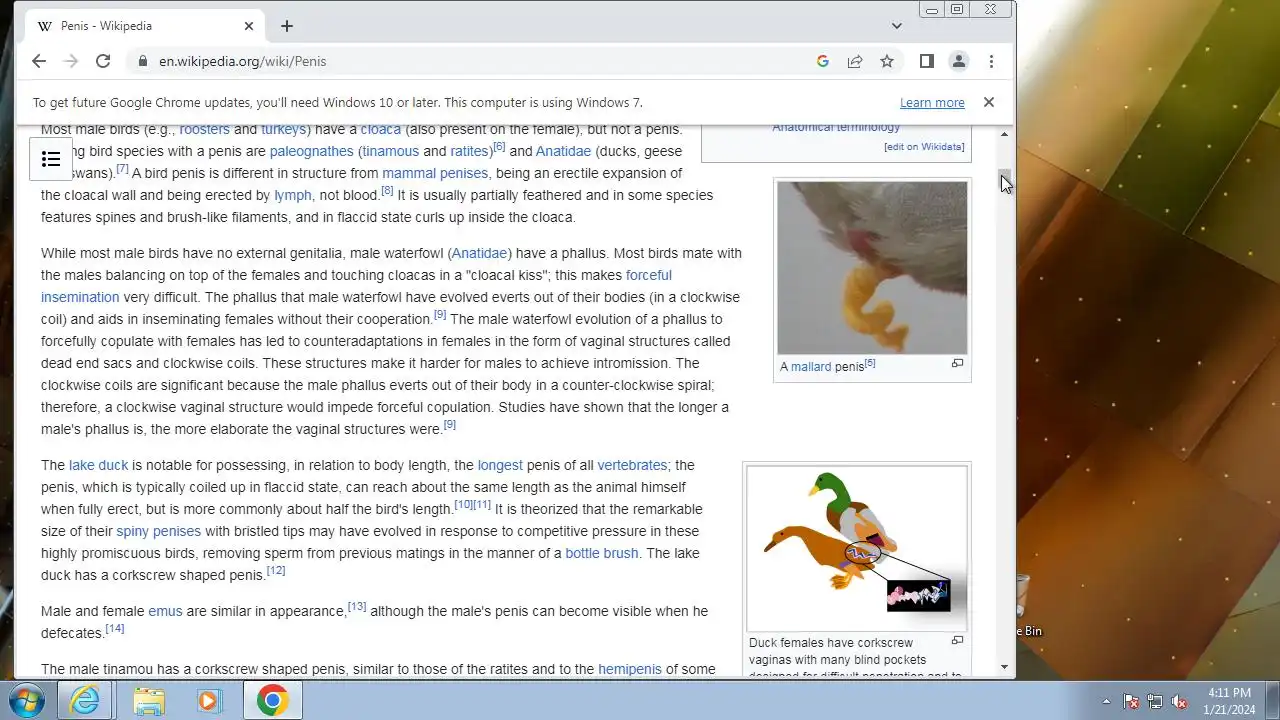Toggle the Wikipedia table of contents

51,159
